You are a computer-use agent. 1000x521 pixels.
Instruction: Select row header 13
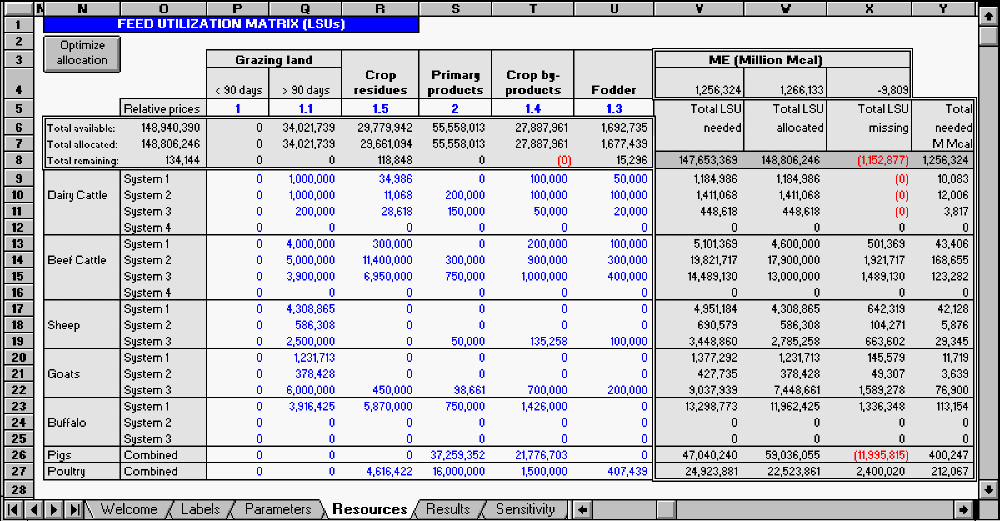coord(19,243)
